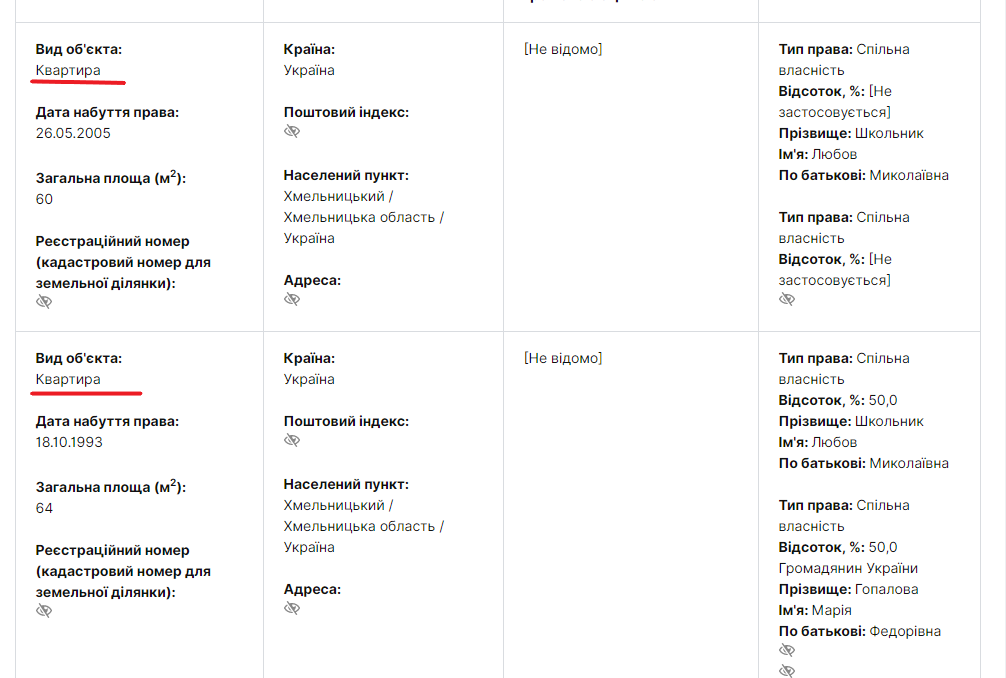Click [Не відомо] in the 60 m² apartment row
1006x678 pixels.
click(563, 49)
